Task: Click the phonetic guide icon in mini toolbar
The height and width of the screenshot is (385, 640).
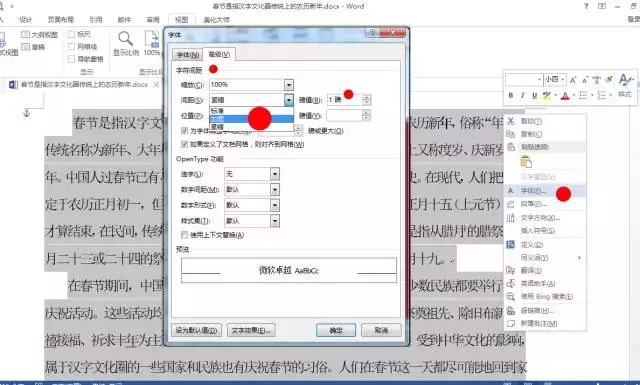Action: click(x=597, y=80)
